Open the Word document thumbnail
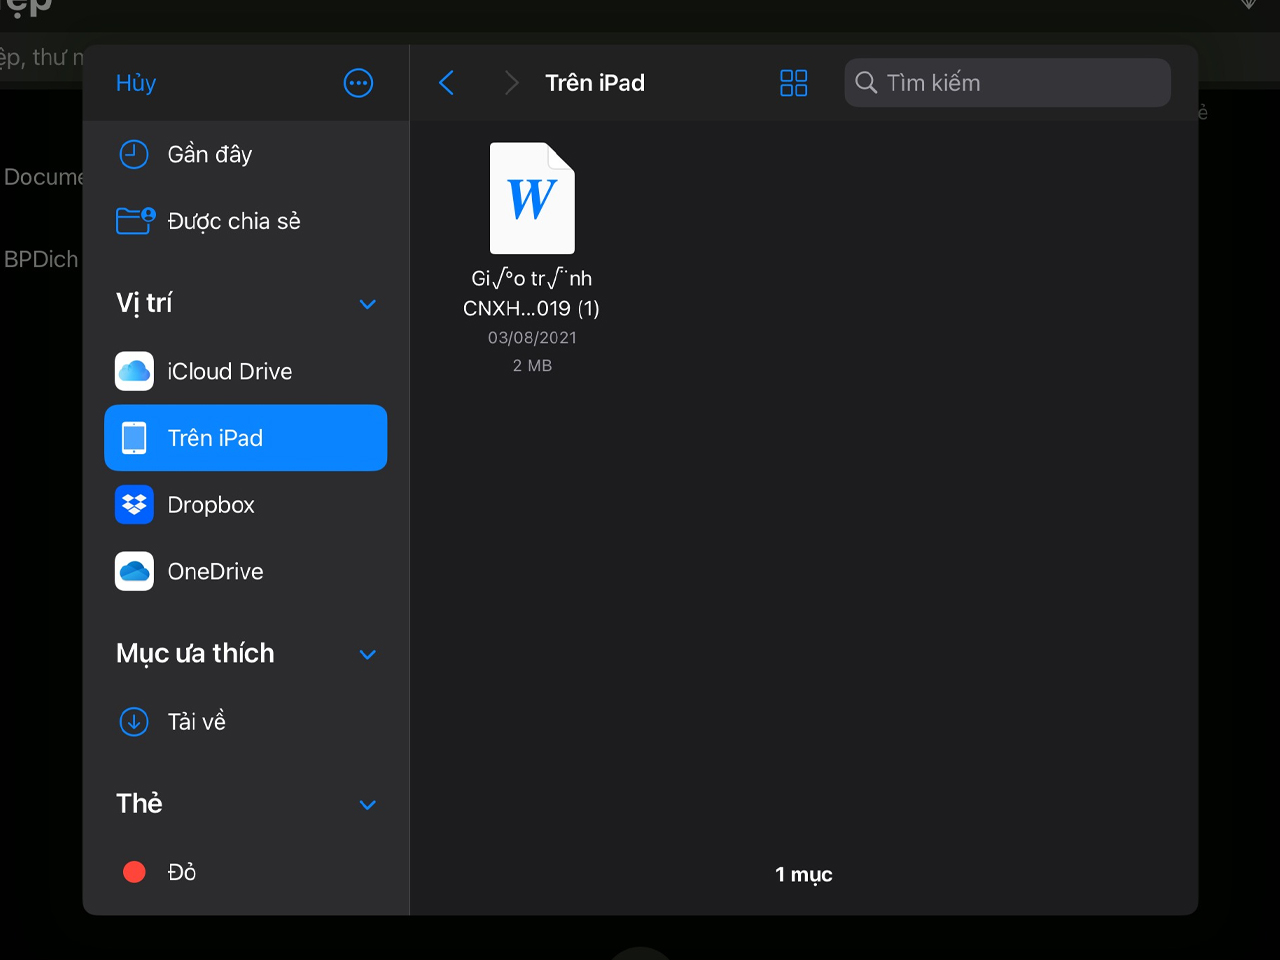 (x=532, y=198)
